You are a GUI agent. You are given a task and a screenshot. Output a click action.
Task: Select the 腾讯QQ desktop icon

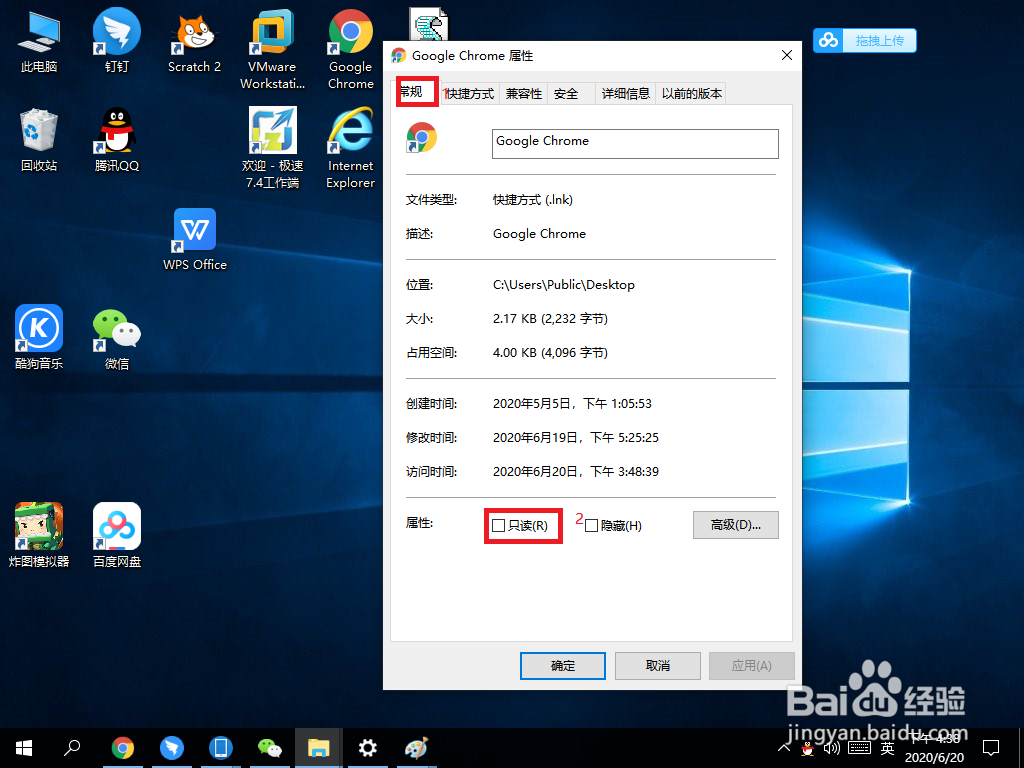[116, 140]
